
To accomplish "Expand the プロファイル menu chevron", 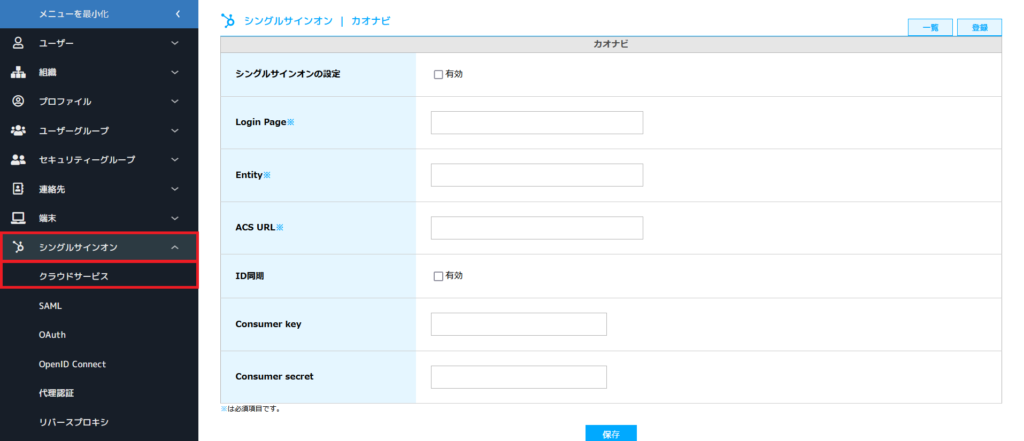I will click(174, 101).
